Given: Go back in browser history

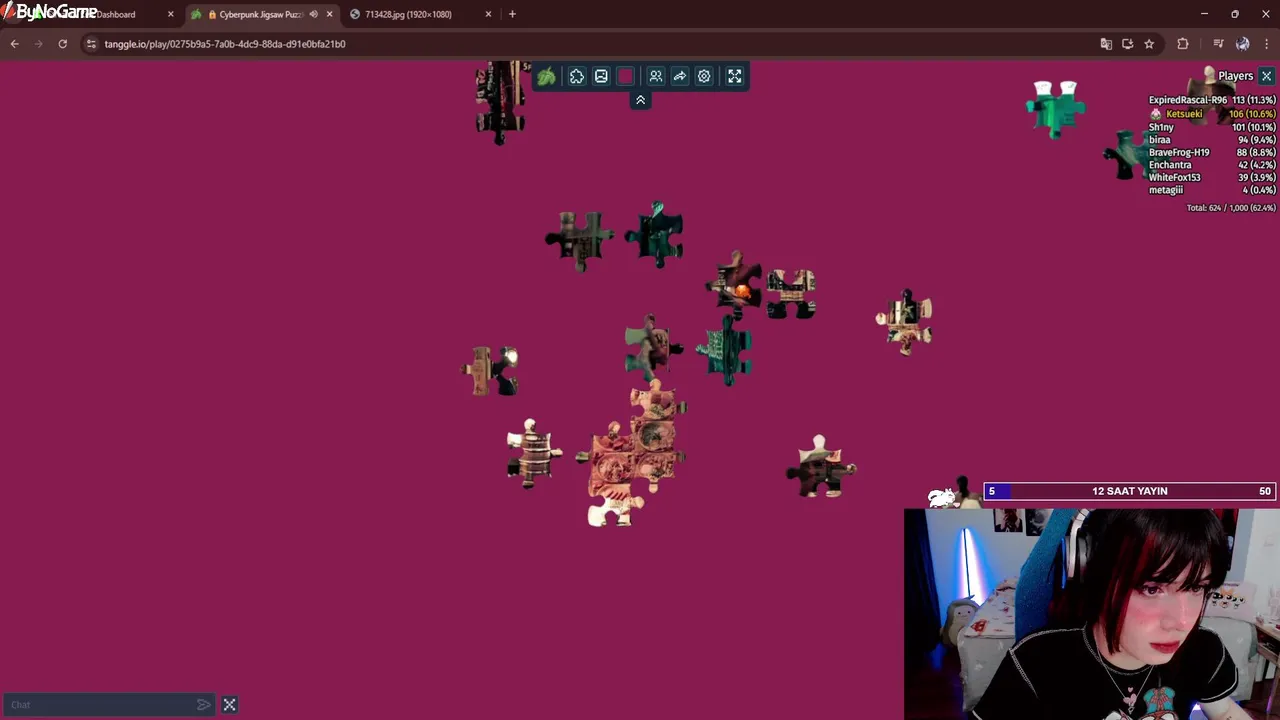Looking at the screenshot, I should click(14, 44).
